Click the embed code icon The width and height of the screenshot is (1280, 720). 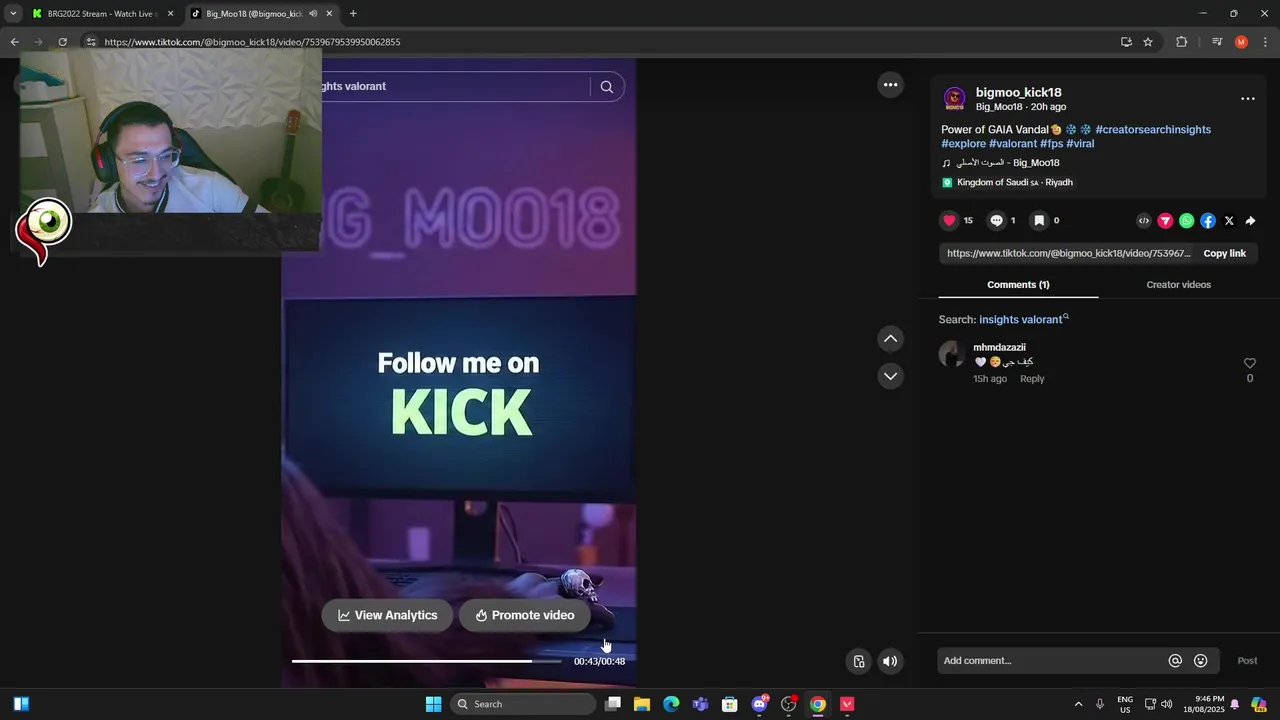click(x=1144, y=221)
